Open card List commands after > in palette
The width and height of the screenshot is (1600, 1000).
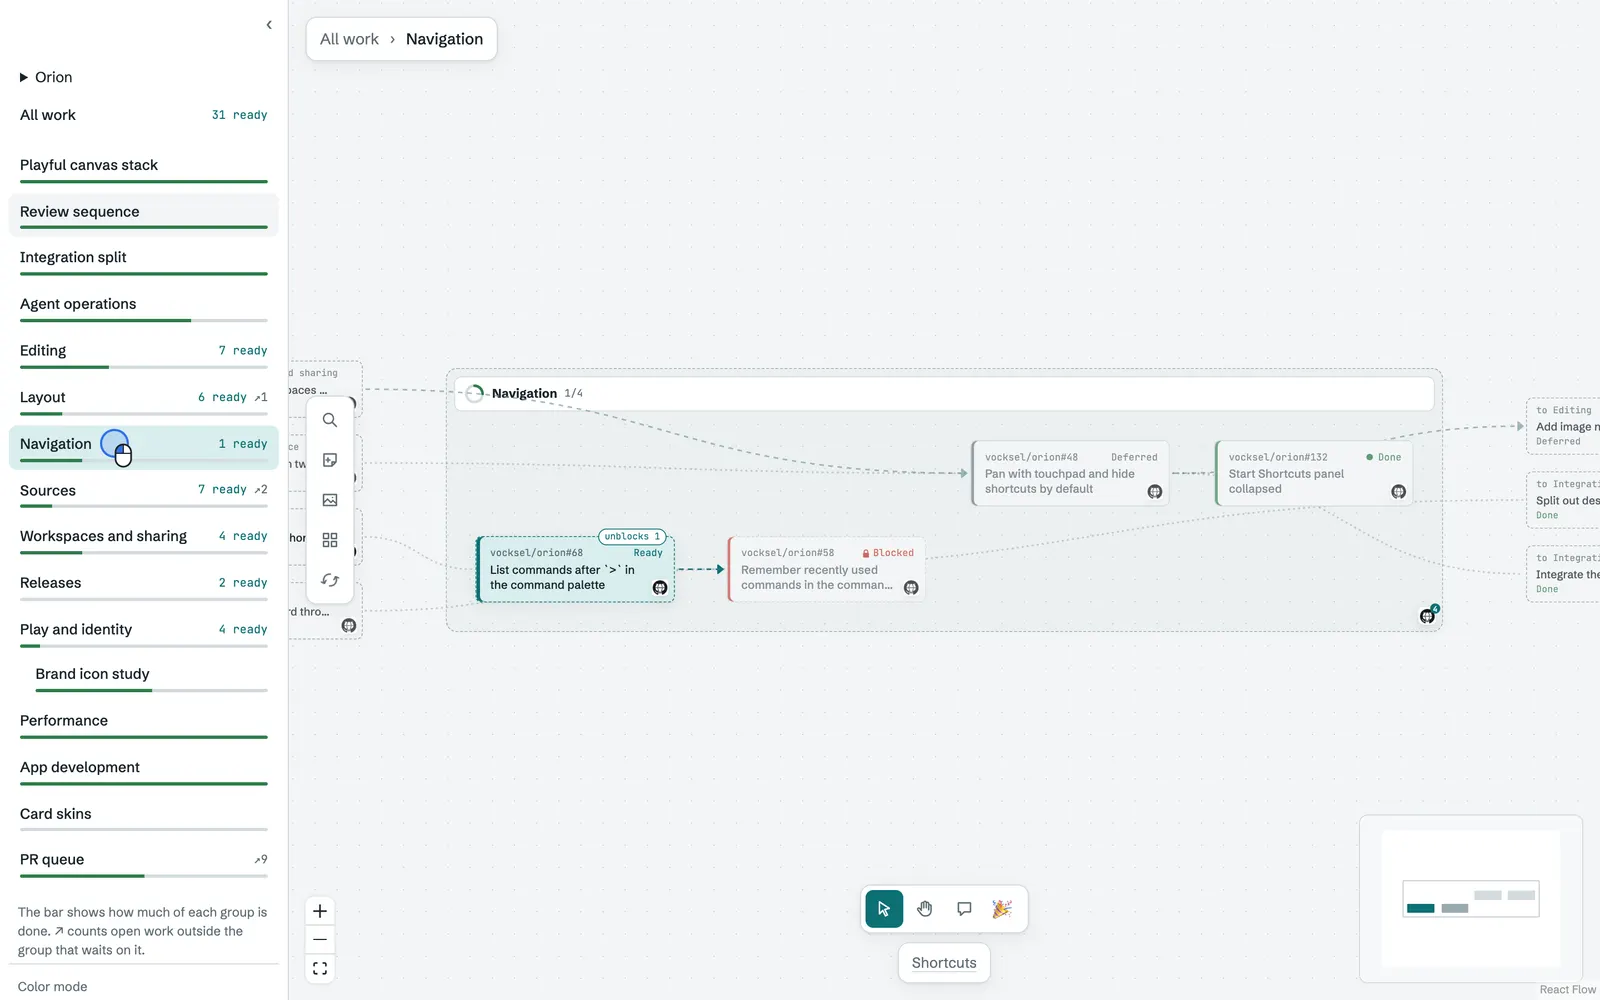click(576, 569)
